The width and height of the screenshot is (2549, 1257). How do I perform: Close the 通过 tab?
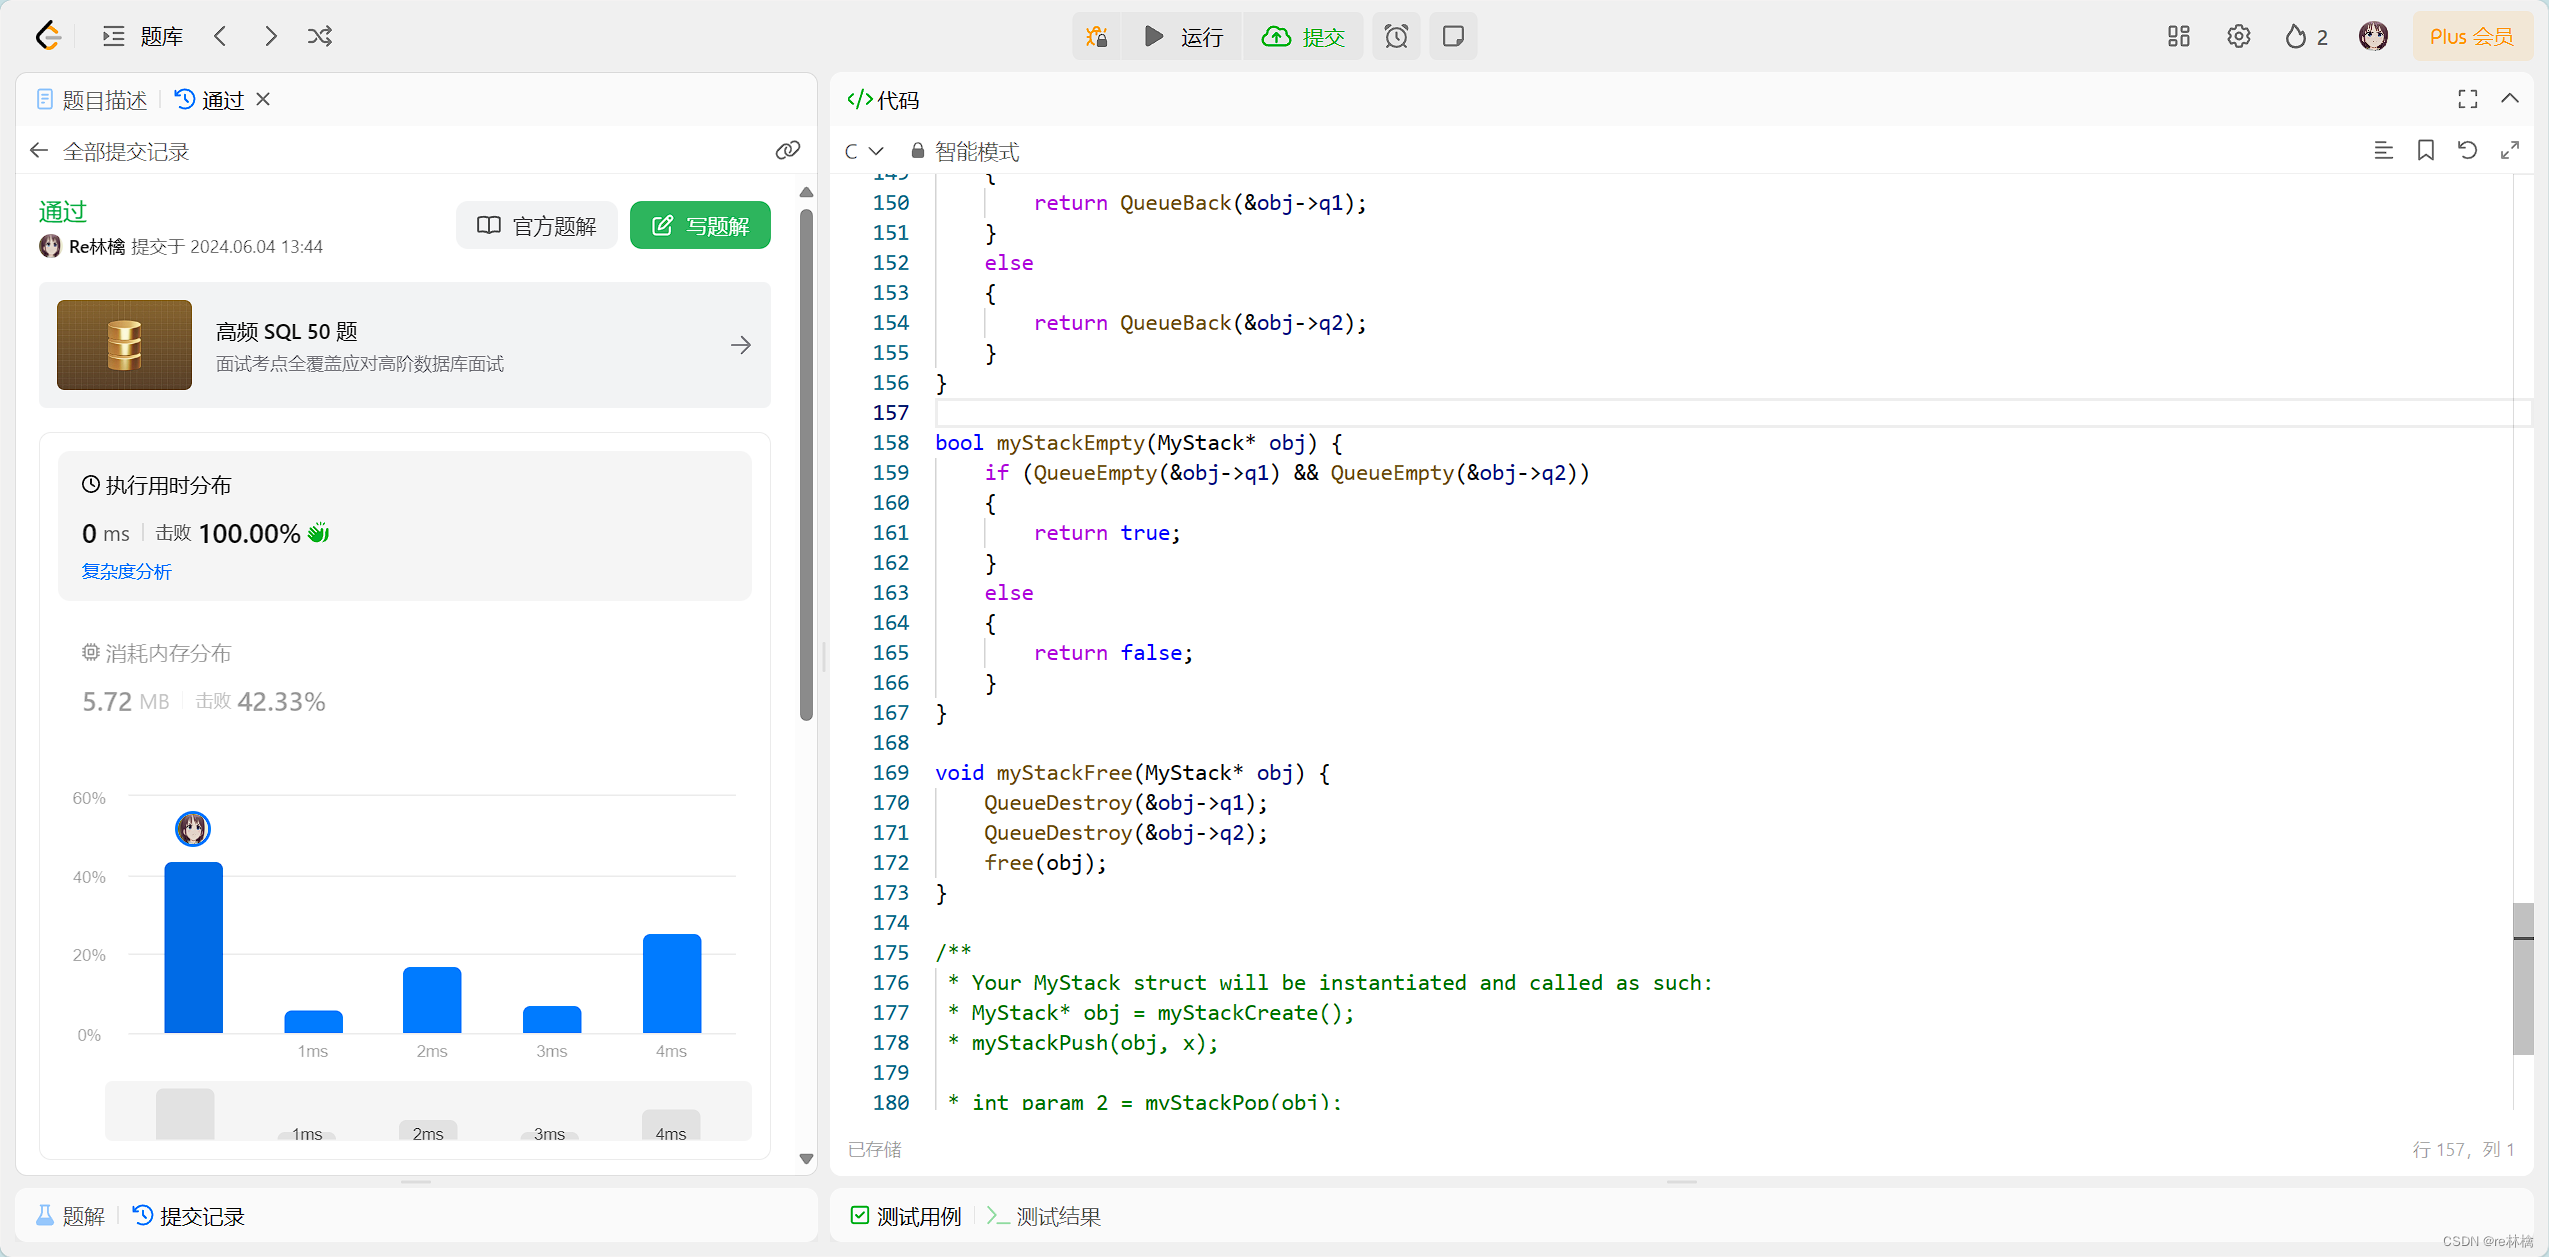pos(263,99)
